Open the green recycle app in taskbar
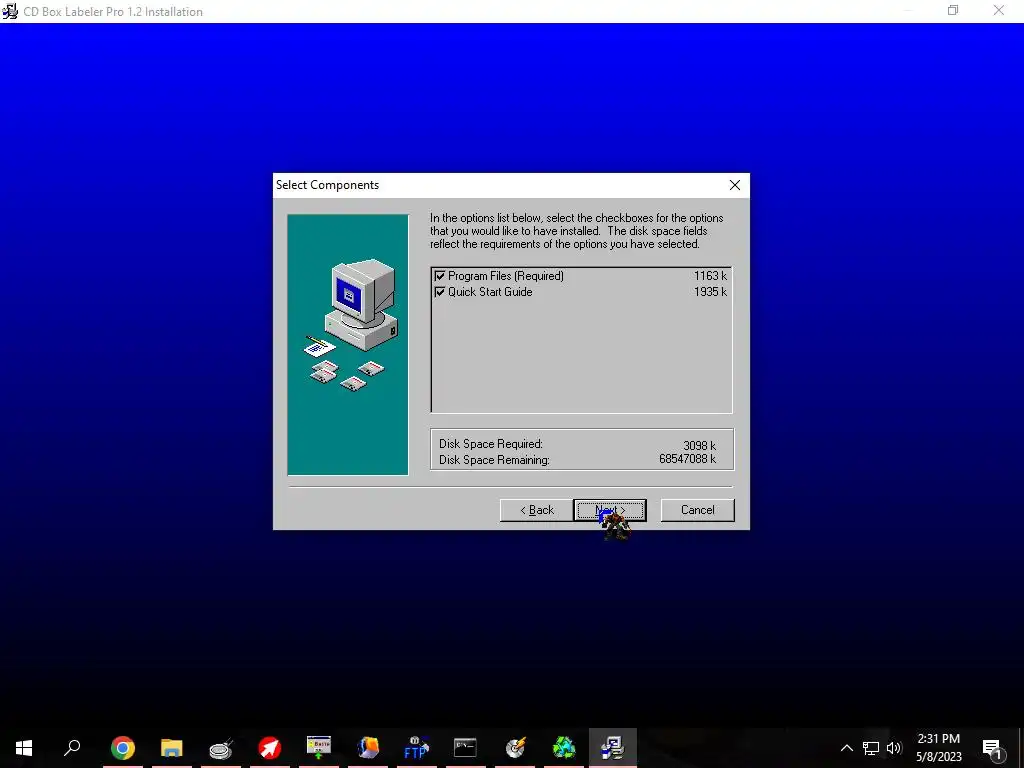1024x768 pixels. click(564, 748)
